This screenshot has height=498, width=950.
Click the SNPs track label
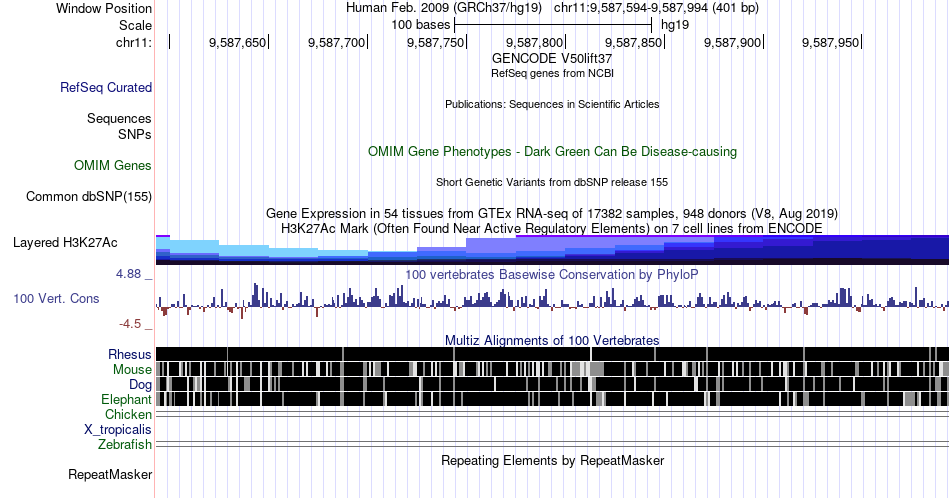tap(135, 134)
